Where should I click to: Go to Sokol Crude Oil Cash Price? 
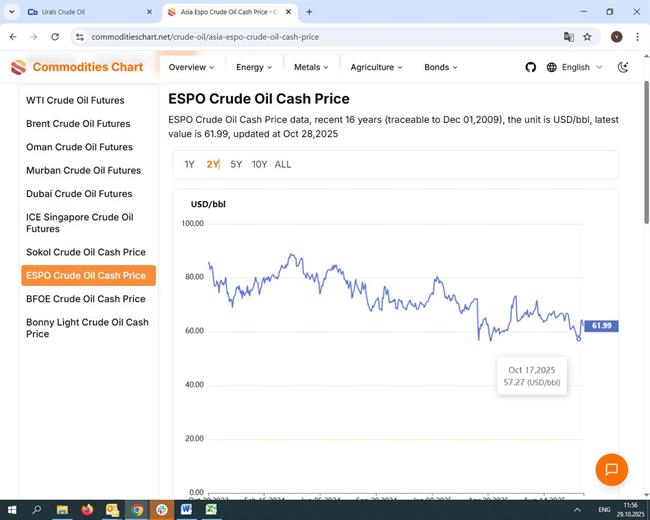click(x=86, y=252)
